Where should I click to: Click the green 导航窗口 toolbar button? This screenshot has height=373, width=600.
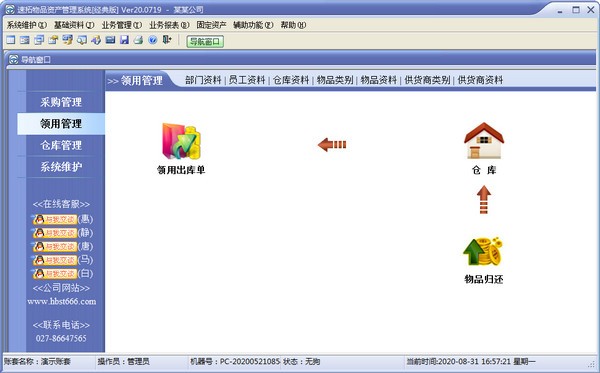(x=205, y=41)
